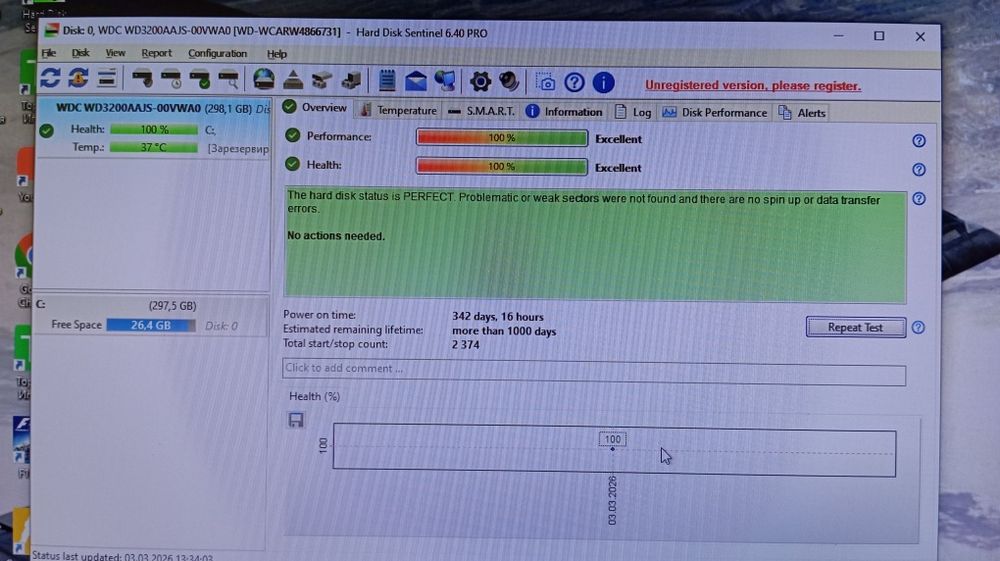This screenshot has width=1000, height=561.
Task: Click the camera screenshot capture icon
Action: 545,82
